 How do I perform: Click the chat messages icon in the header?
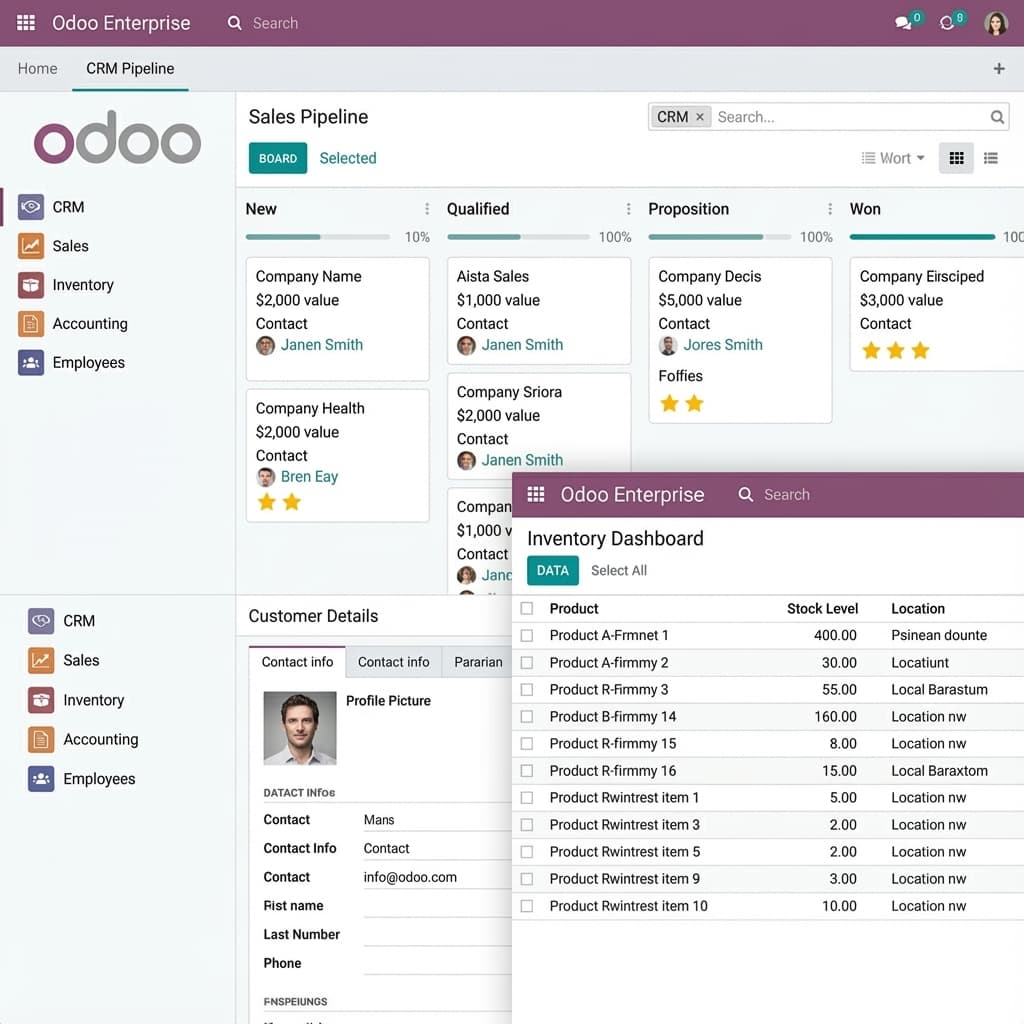[904, 23]
